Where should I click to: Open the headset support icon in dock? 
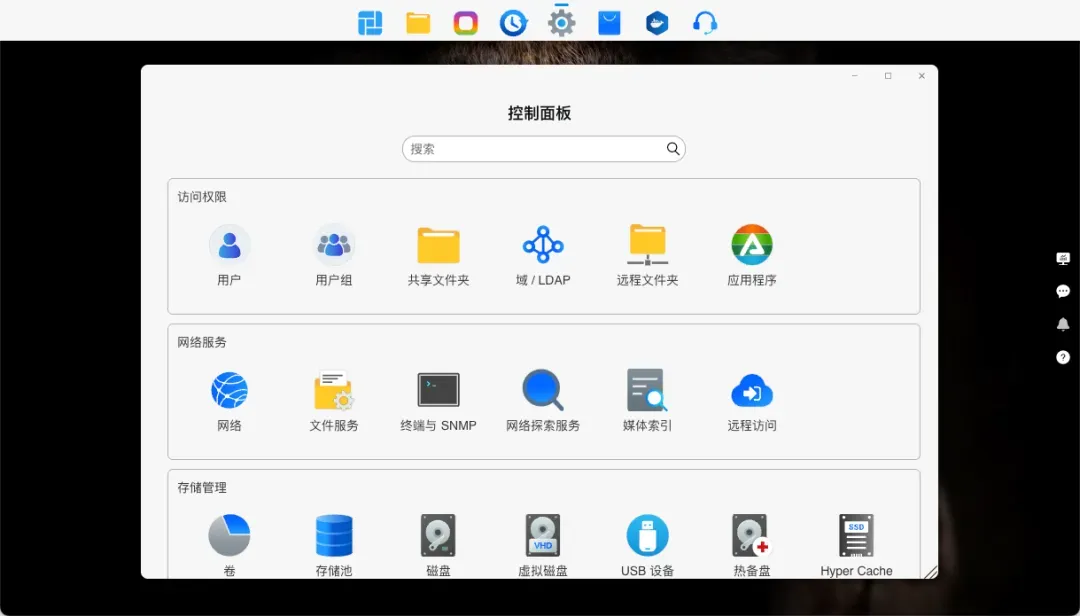pos(705,22)
